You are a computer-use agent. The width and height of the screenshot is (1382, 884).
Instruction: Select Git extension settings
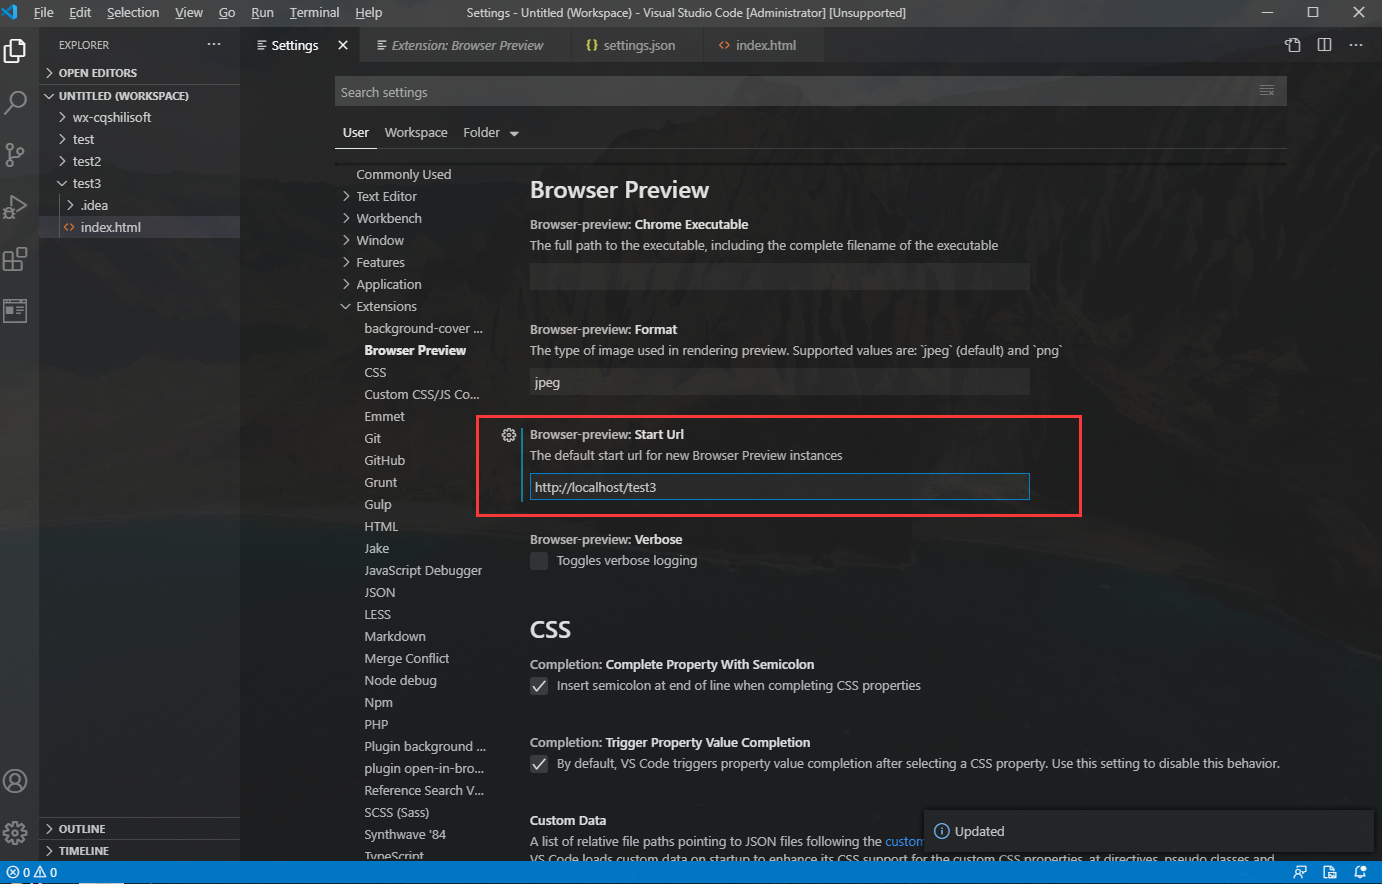click(x=372, y=438)
